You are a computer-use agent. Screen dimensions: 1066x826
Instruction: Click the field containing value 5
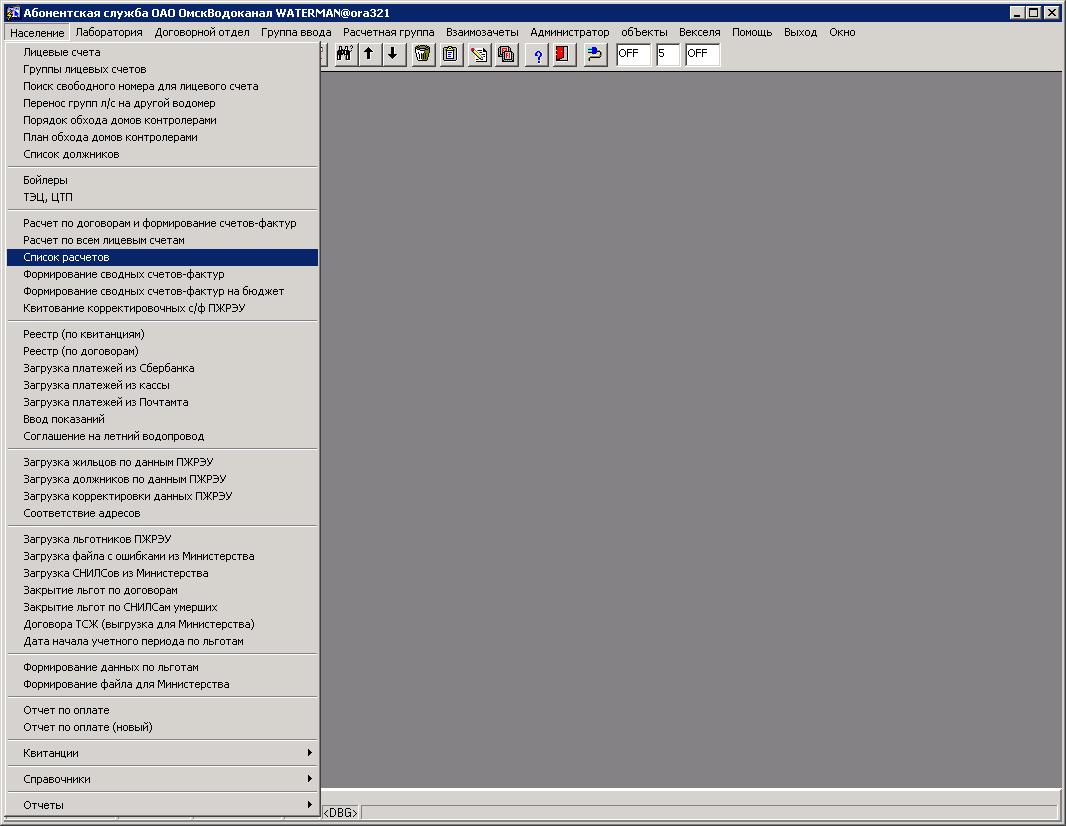point(667,54)
